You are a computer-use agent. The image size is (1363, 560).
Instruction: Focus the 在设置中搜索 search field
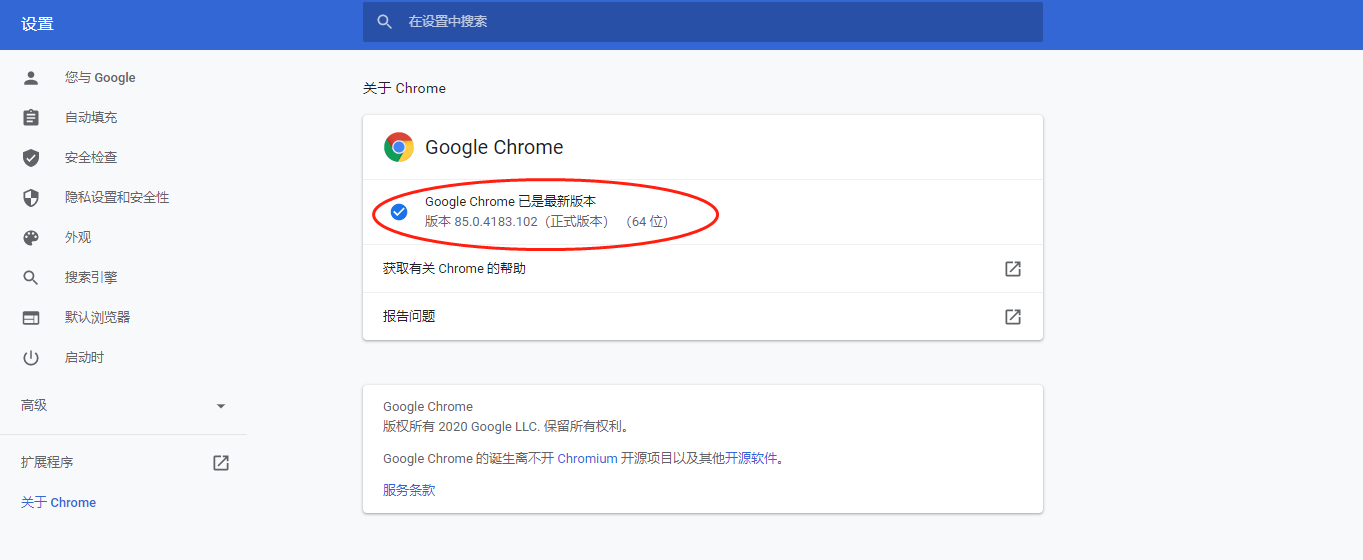tap(703, 21)
